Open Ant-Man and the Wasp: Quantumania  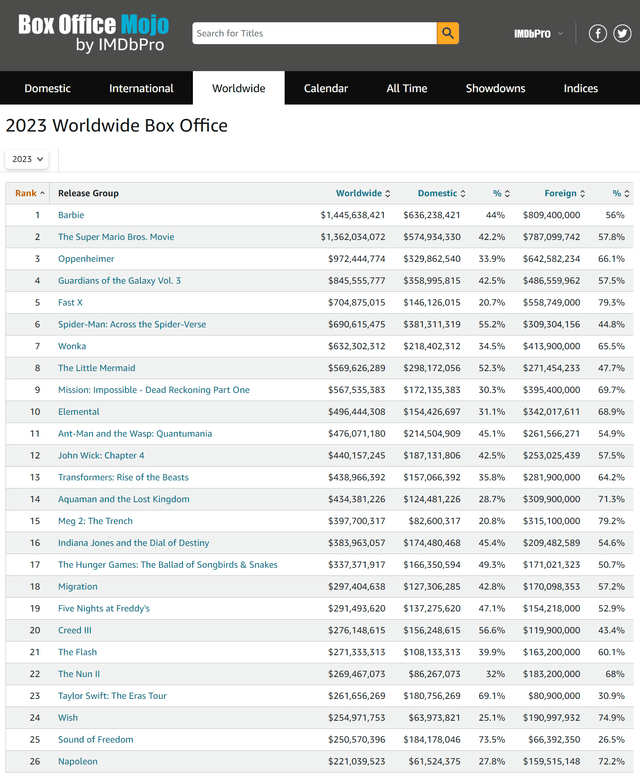click(x=135, y=433)
